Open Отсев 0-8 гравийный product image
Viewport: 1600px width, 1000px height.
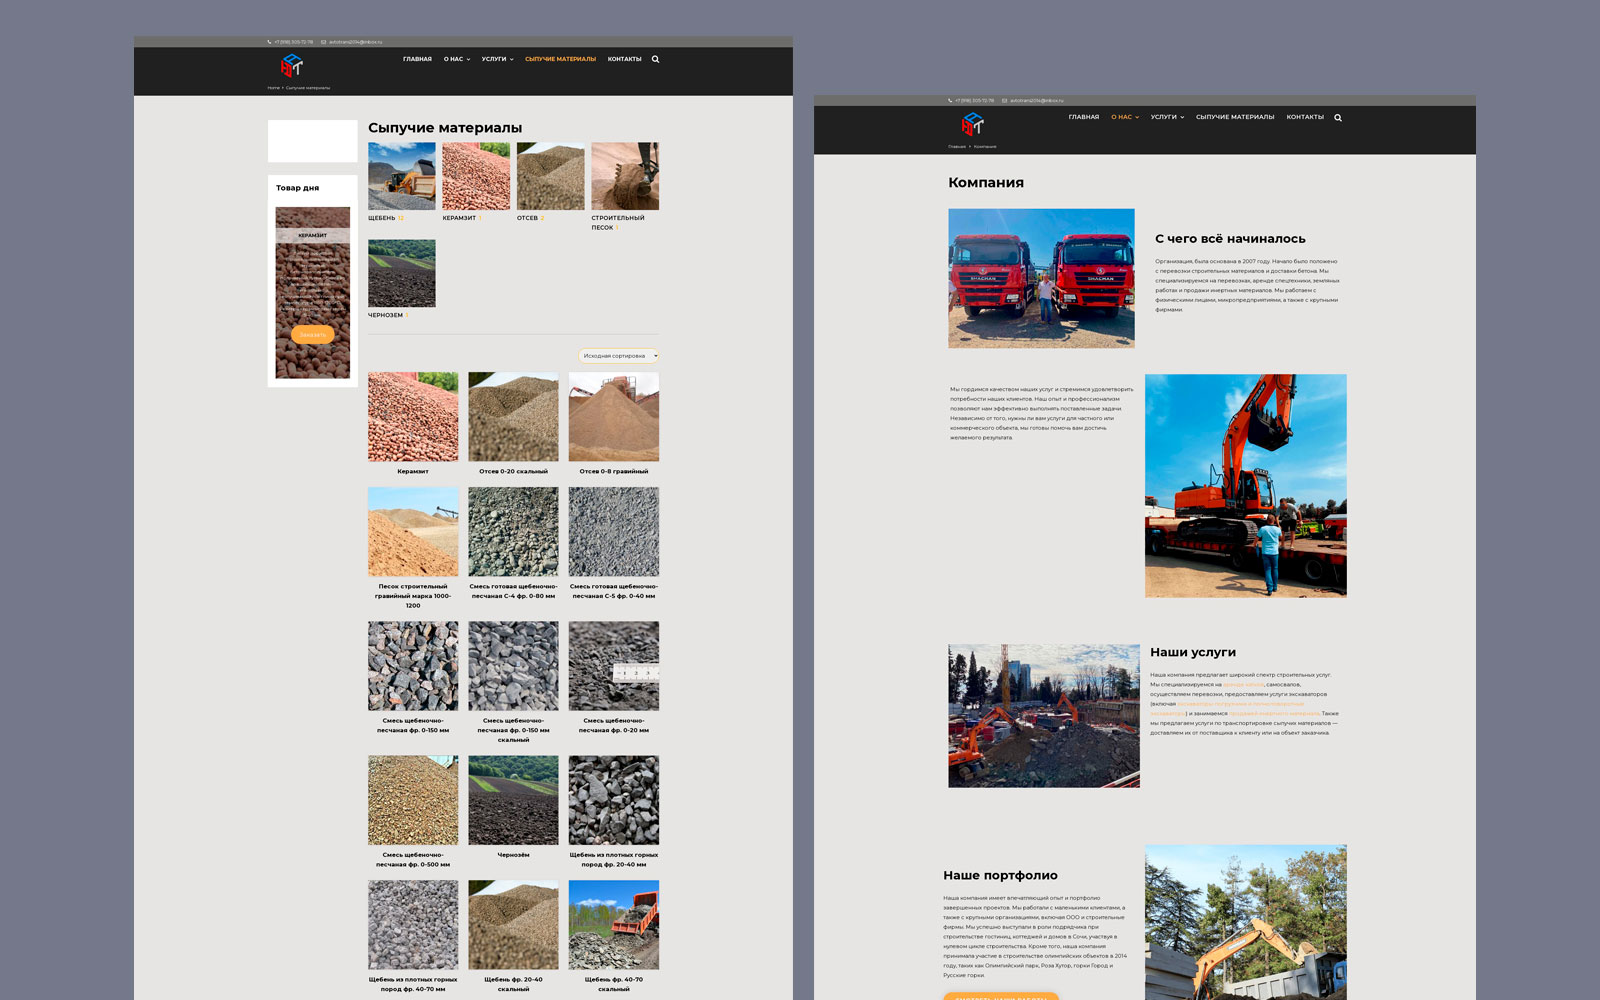point(614,417)
